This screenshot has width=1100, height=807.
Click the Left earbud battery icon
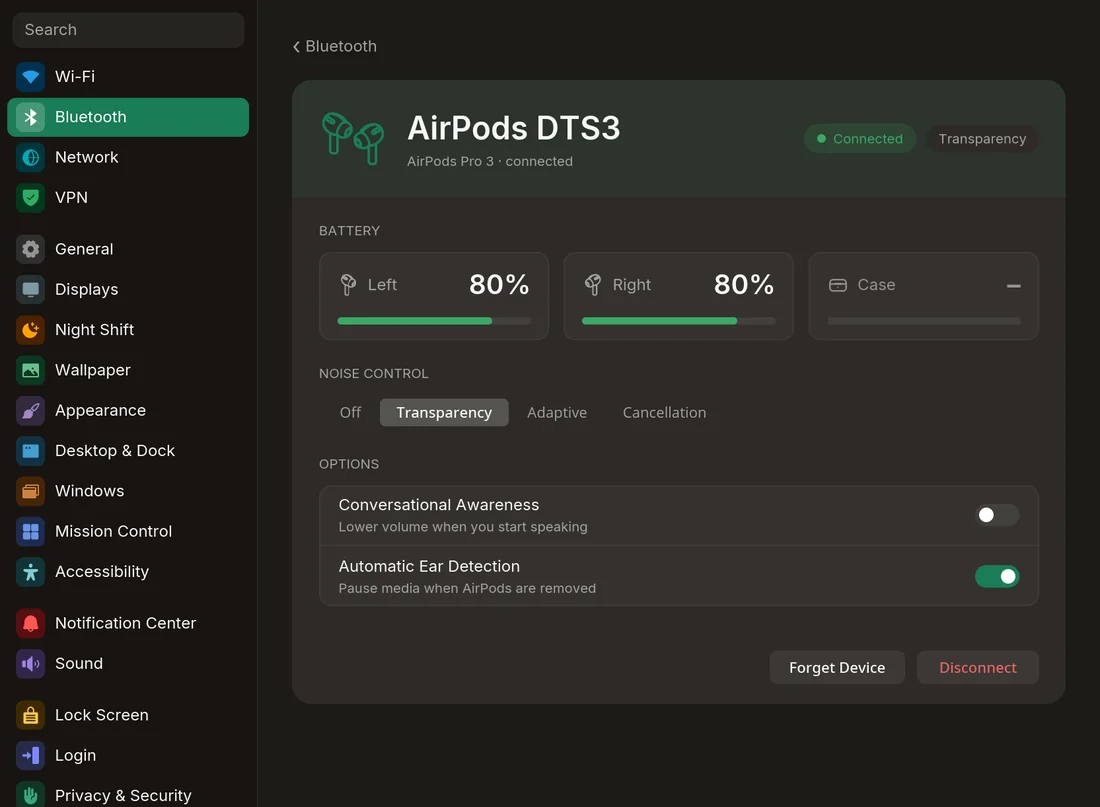(348, 285)
